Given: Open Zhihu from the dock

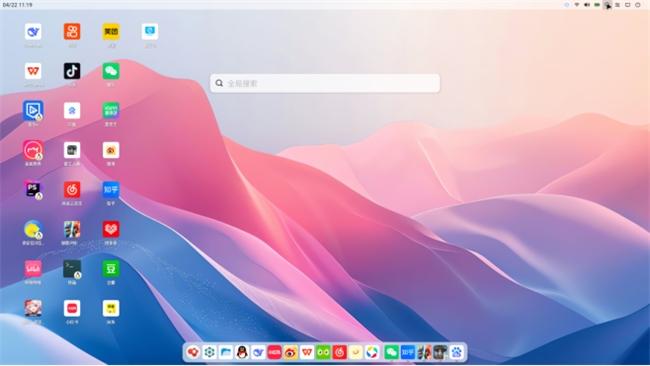Looking at the screenshot, I should point(407,352).
